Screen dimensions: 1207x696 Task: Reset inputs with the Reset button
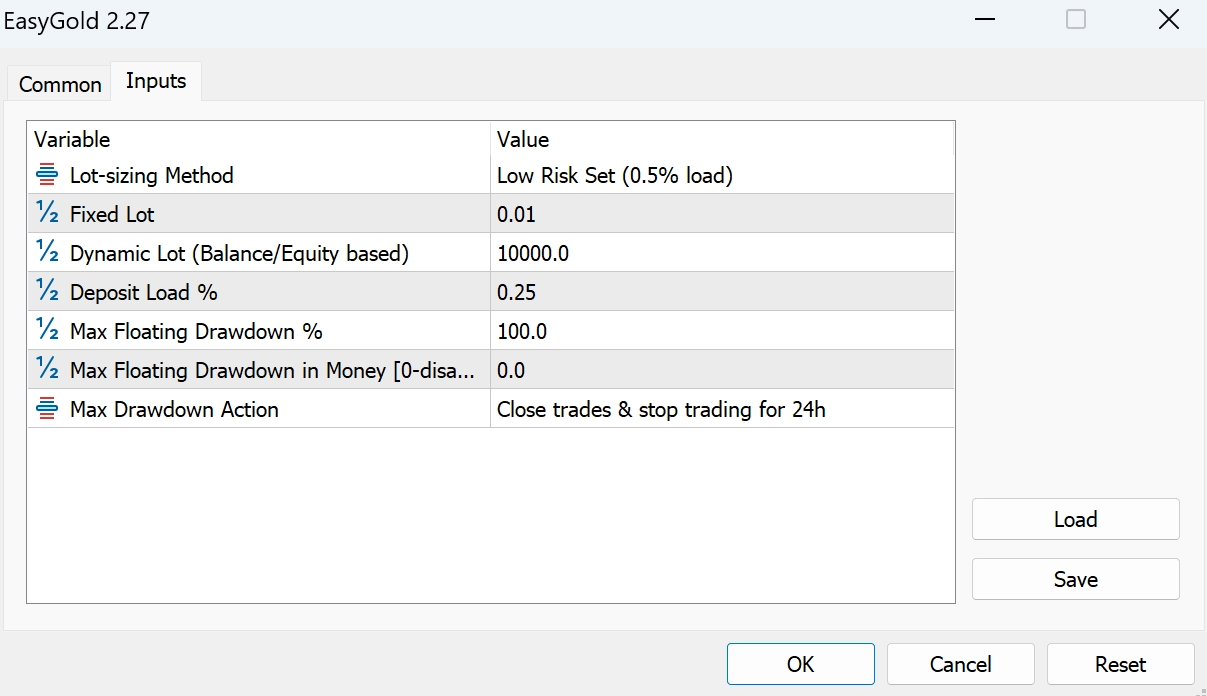tap(1120, 664)
